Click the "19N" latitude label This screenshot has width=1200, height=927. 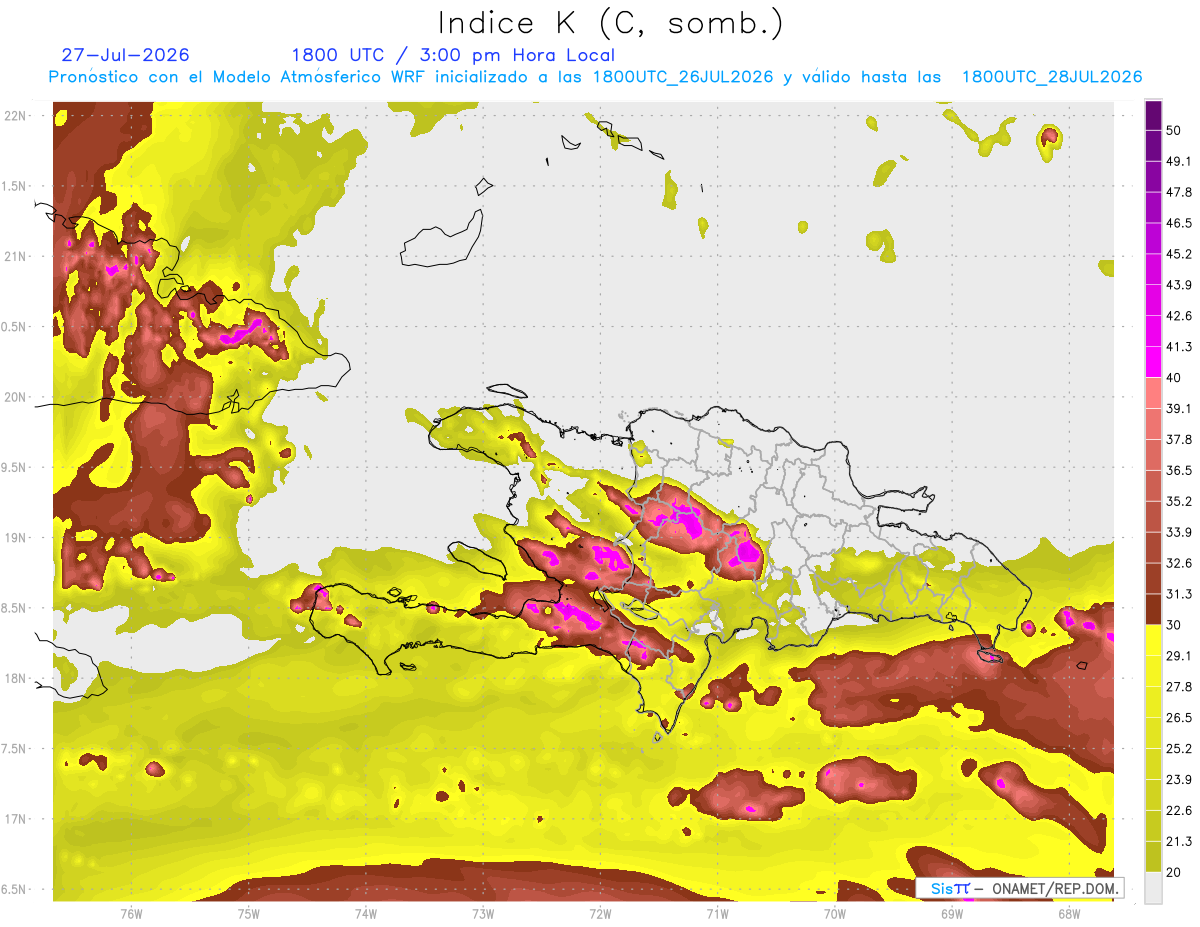coord(16,537)
